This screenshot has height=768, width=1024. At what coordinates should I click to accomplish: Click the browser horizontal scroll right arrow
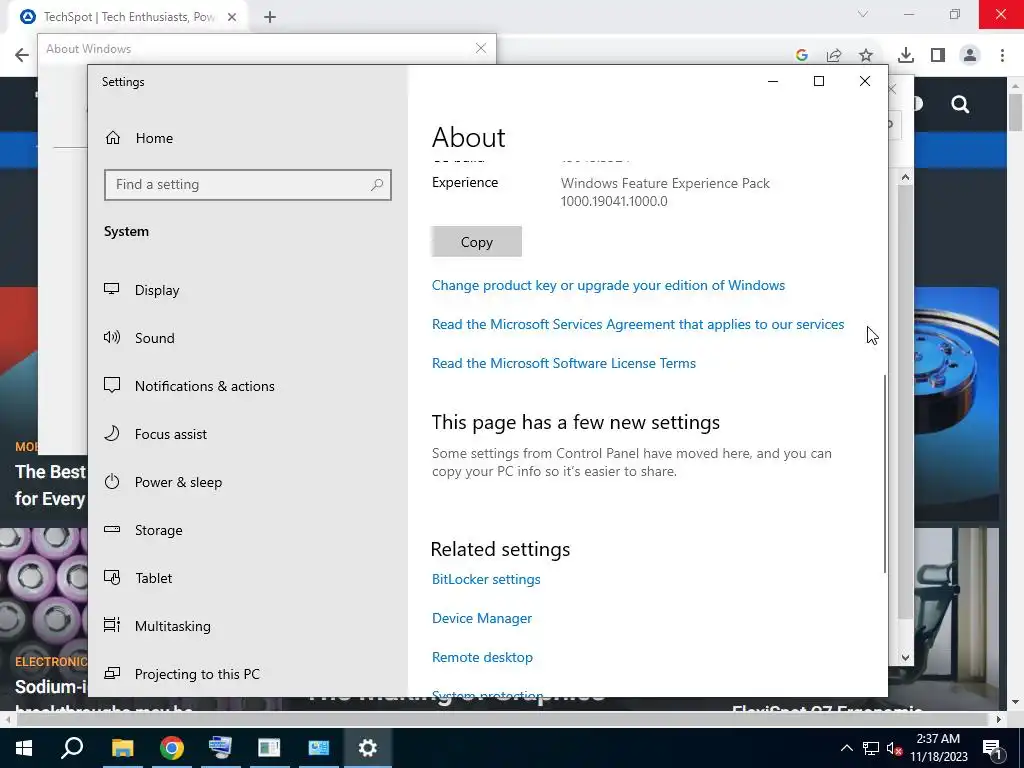999,719
